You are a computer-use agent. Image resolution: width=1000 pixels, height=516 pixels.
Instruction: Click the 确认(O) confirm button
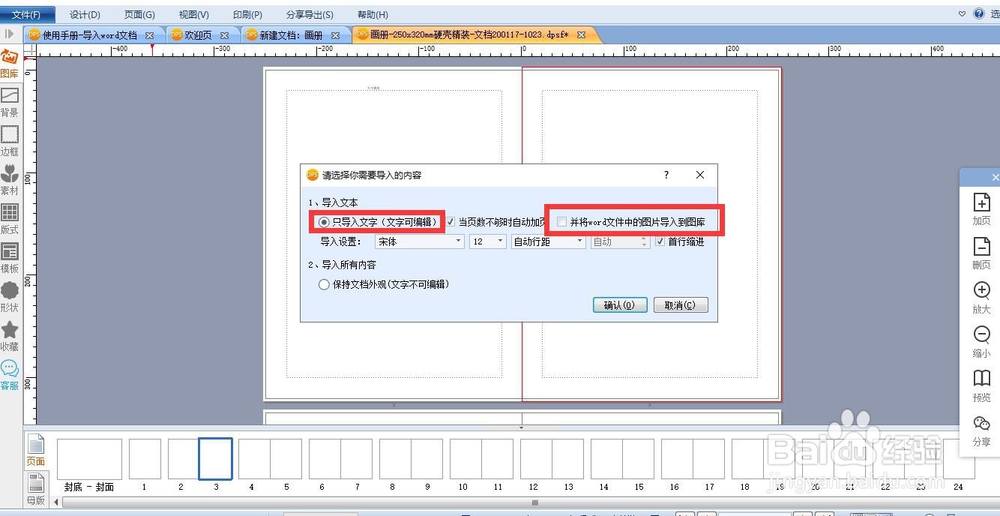click(620, 306)
